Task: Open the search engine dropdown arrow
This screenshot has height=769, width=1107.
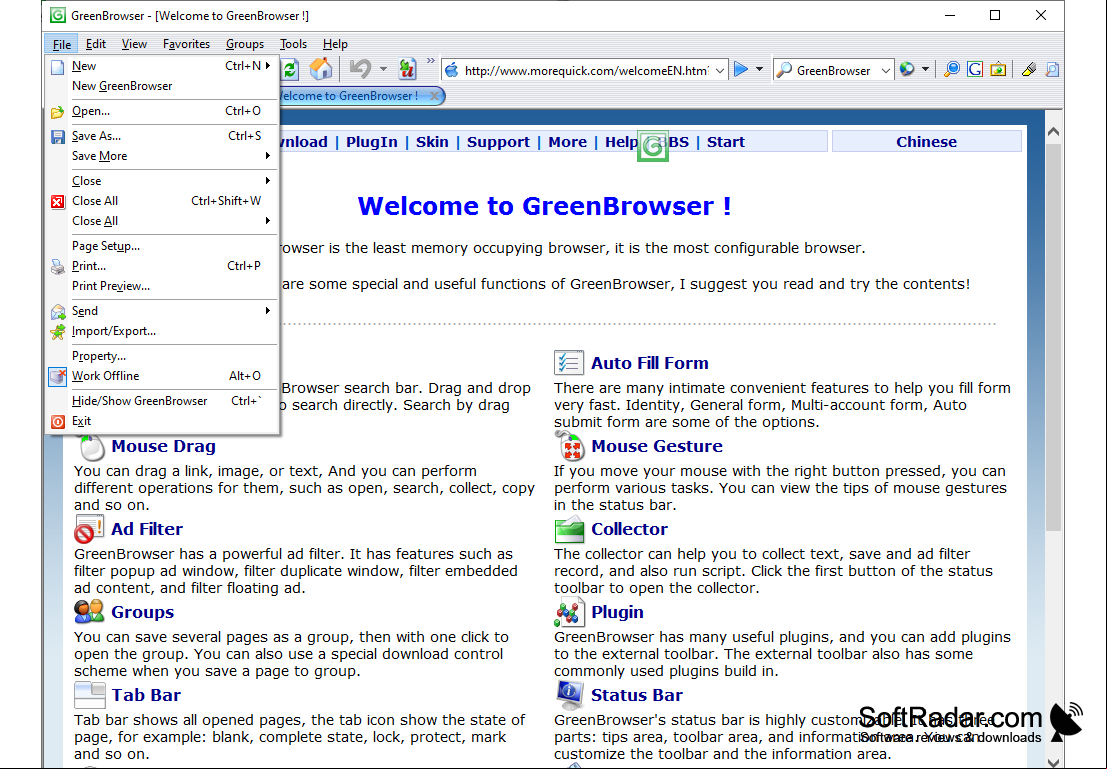Action: (x=925, y=69)
